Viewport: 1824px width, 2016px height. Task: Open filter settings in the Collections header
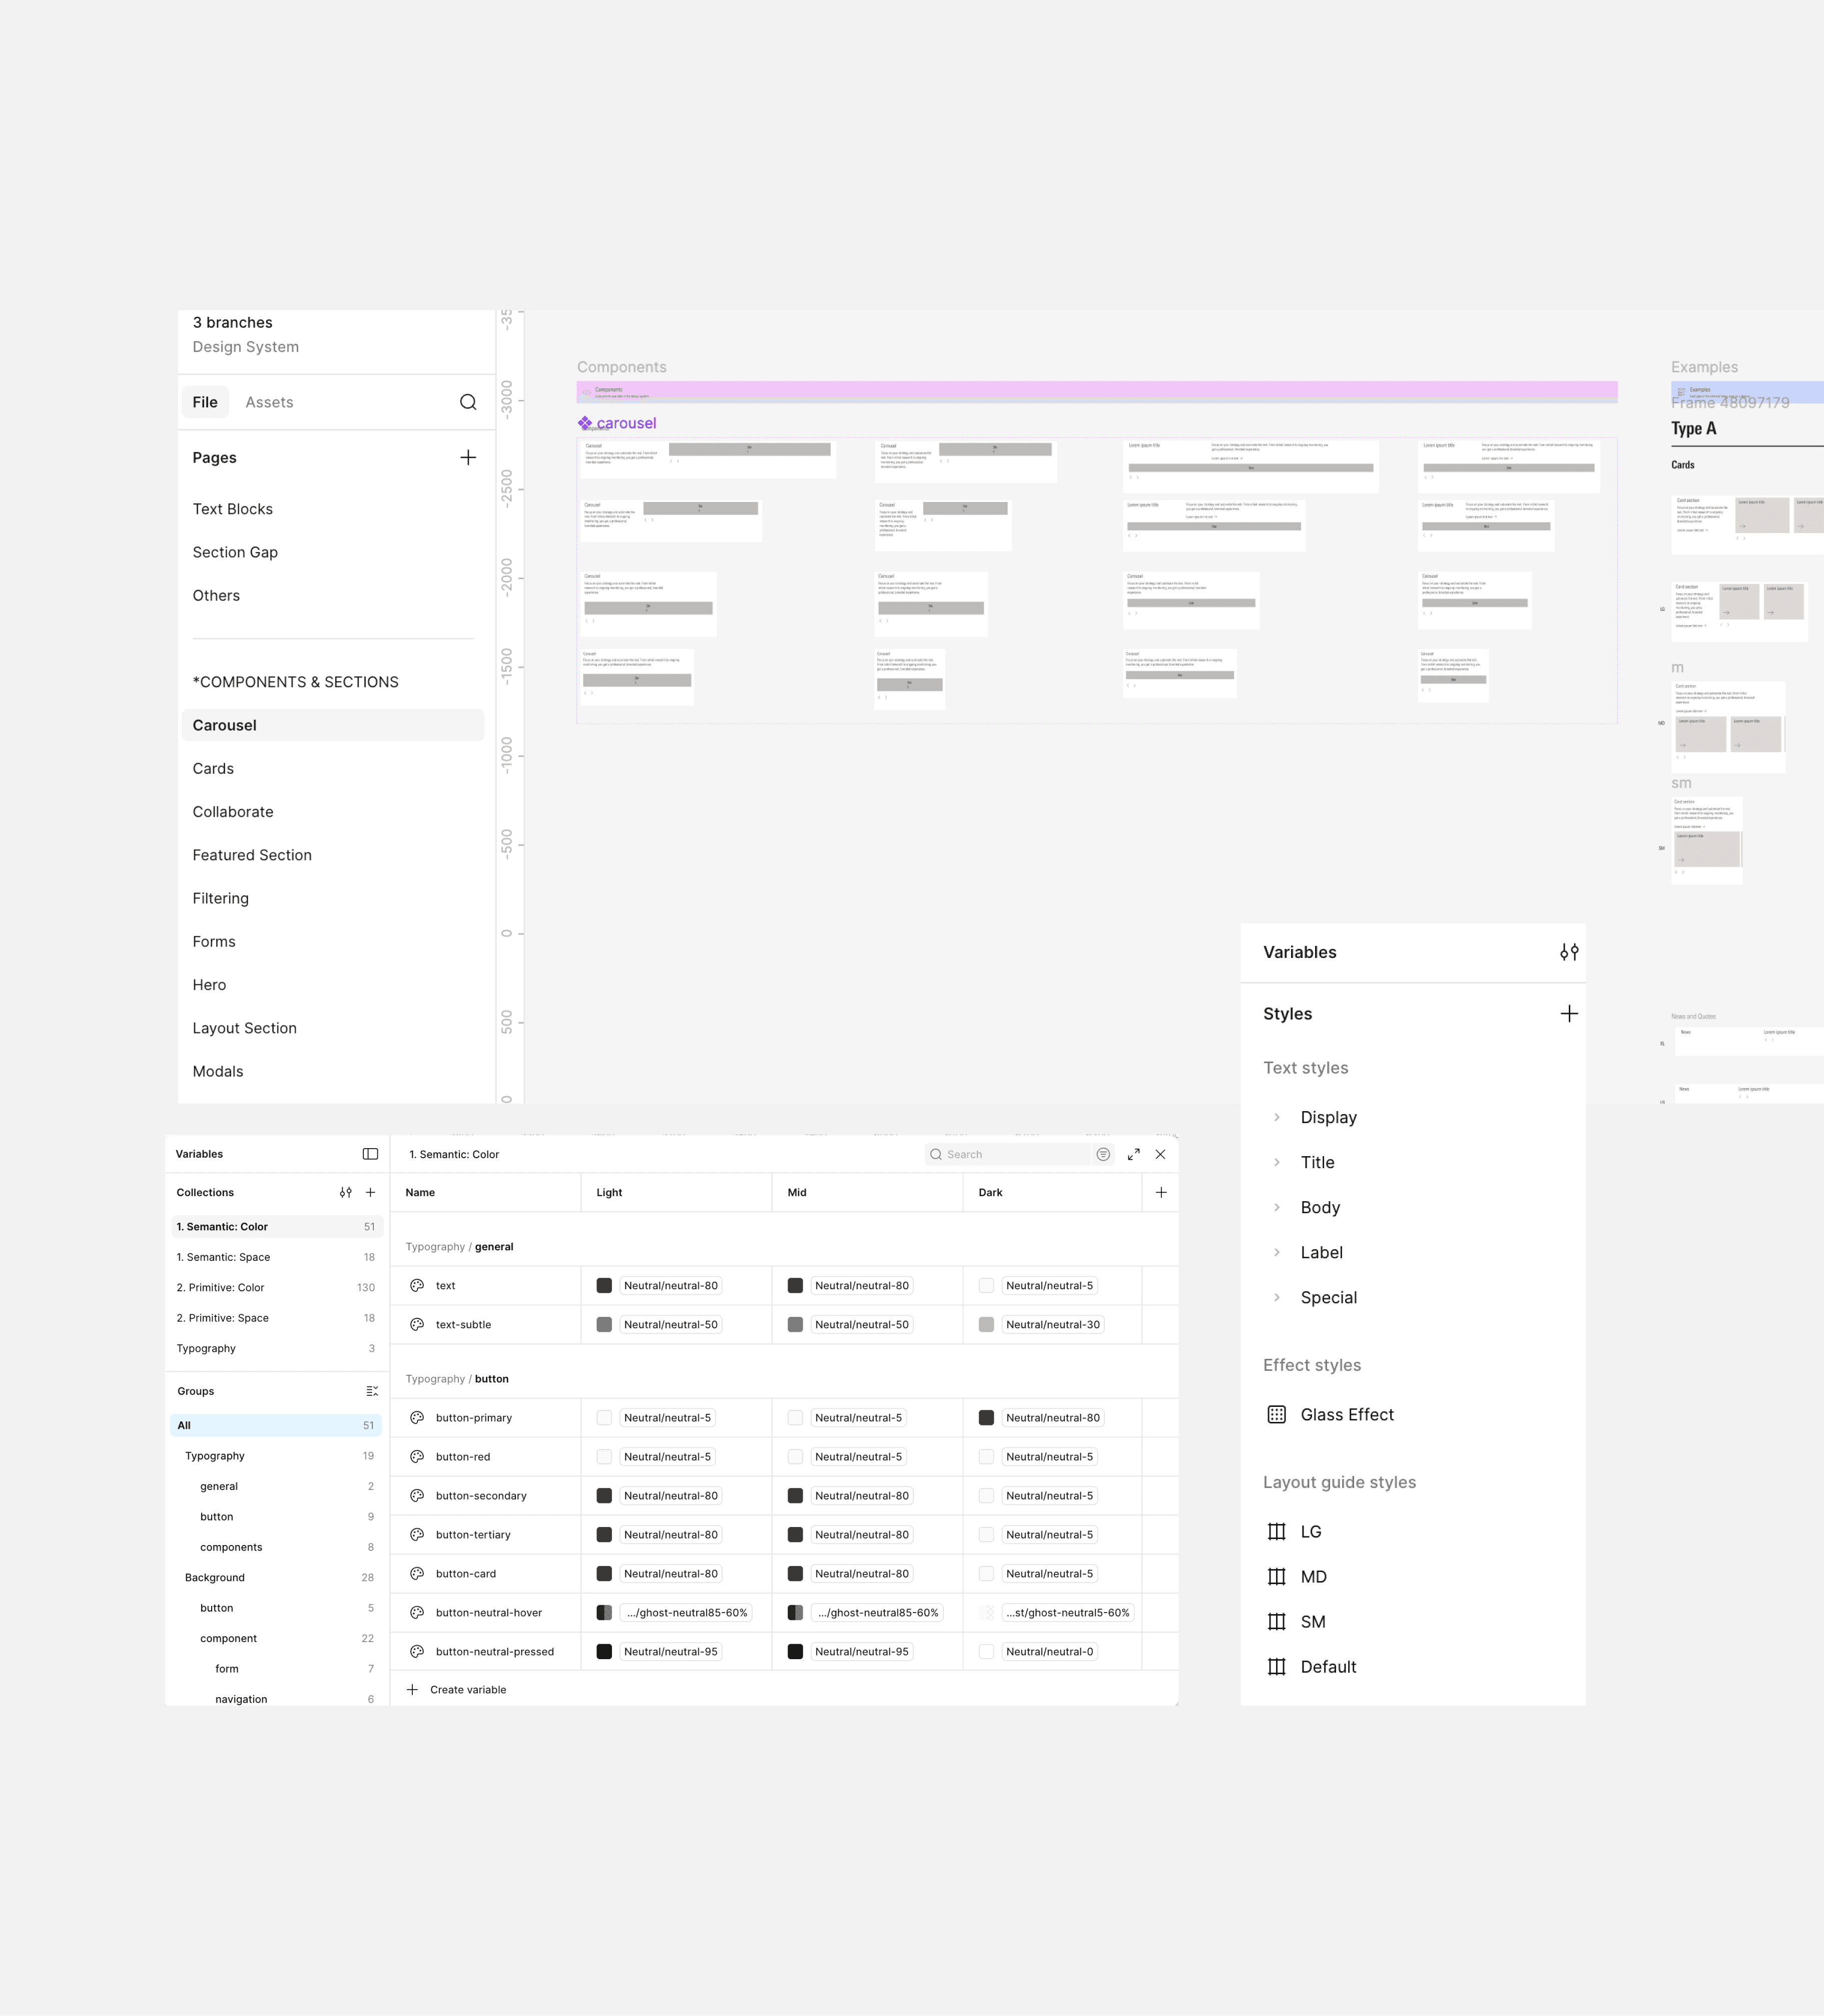(346, 1192)
